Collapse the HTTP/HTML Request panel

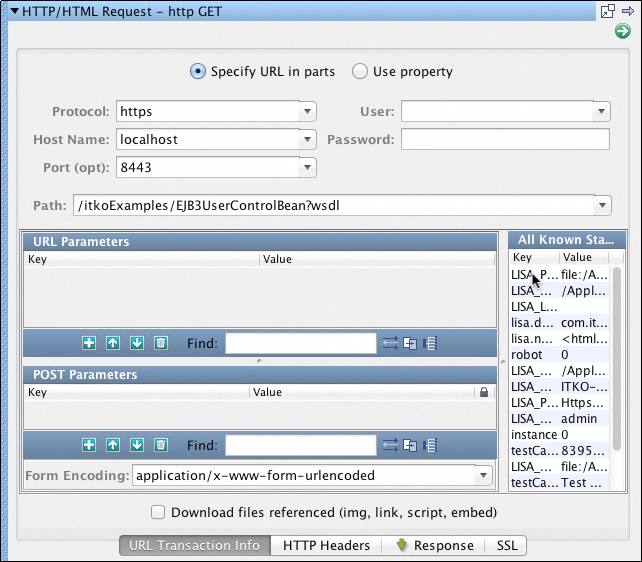click(15, 12)
